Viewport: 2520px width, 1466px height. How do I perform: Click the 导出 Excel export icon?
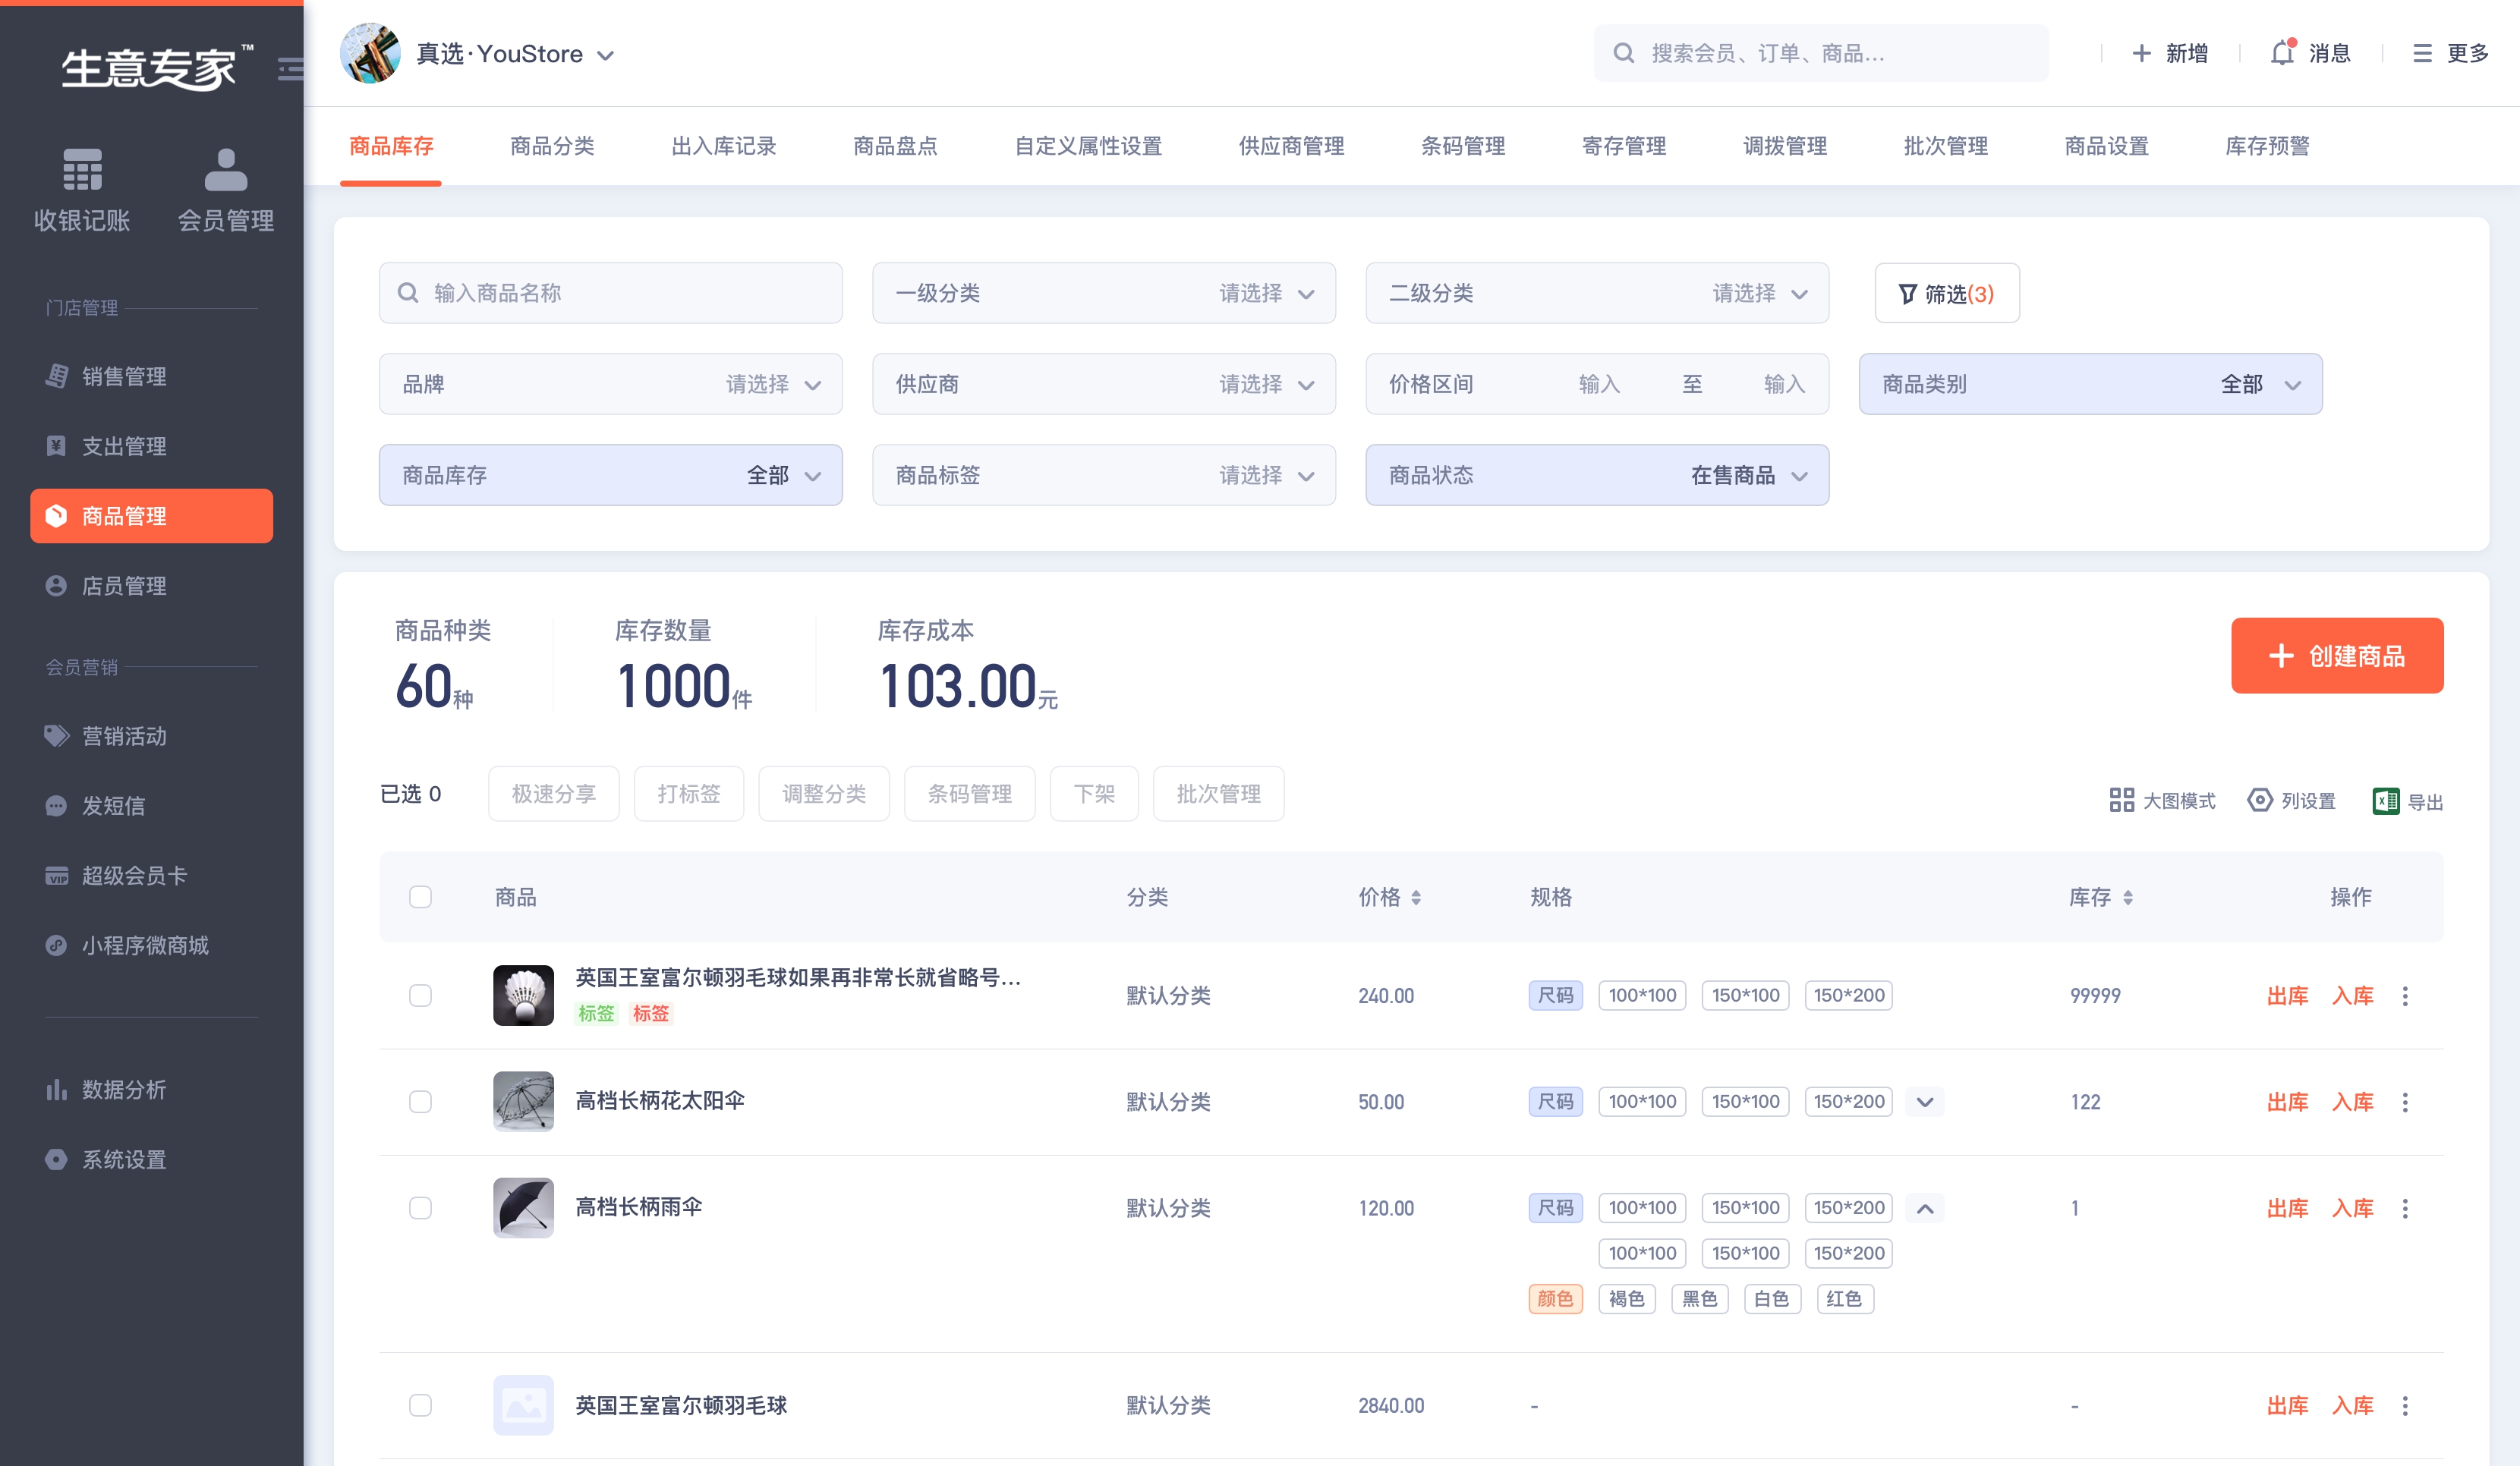coord(2385,801)
